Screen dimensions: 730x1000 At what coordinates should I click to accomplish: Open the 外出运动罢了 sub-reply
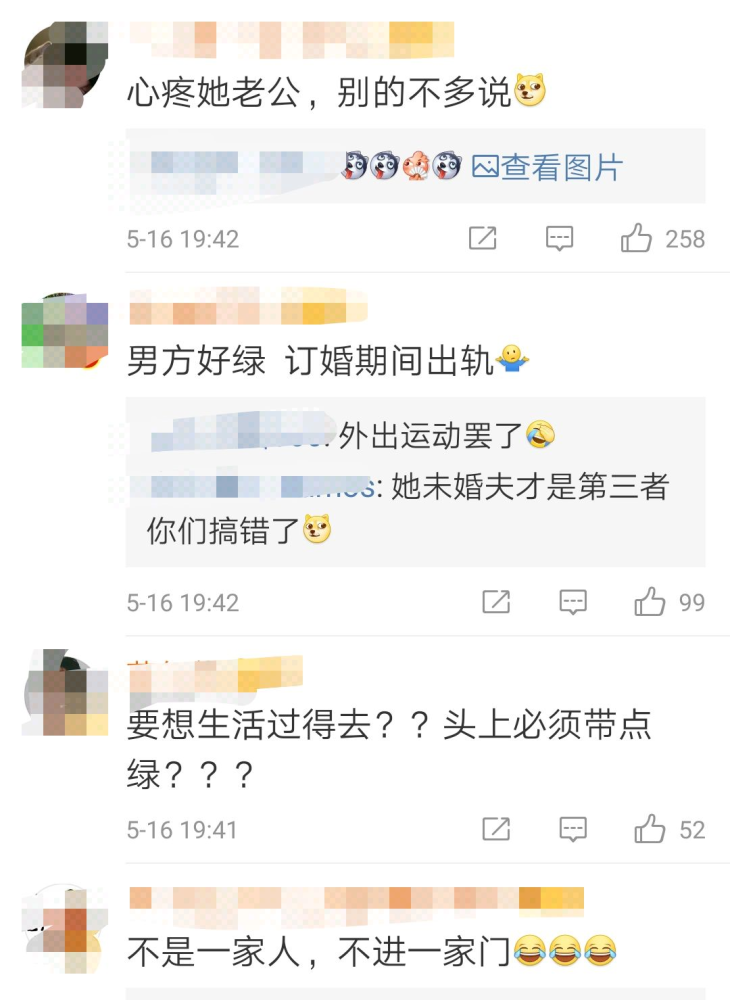pos(353,436)
